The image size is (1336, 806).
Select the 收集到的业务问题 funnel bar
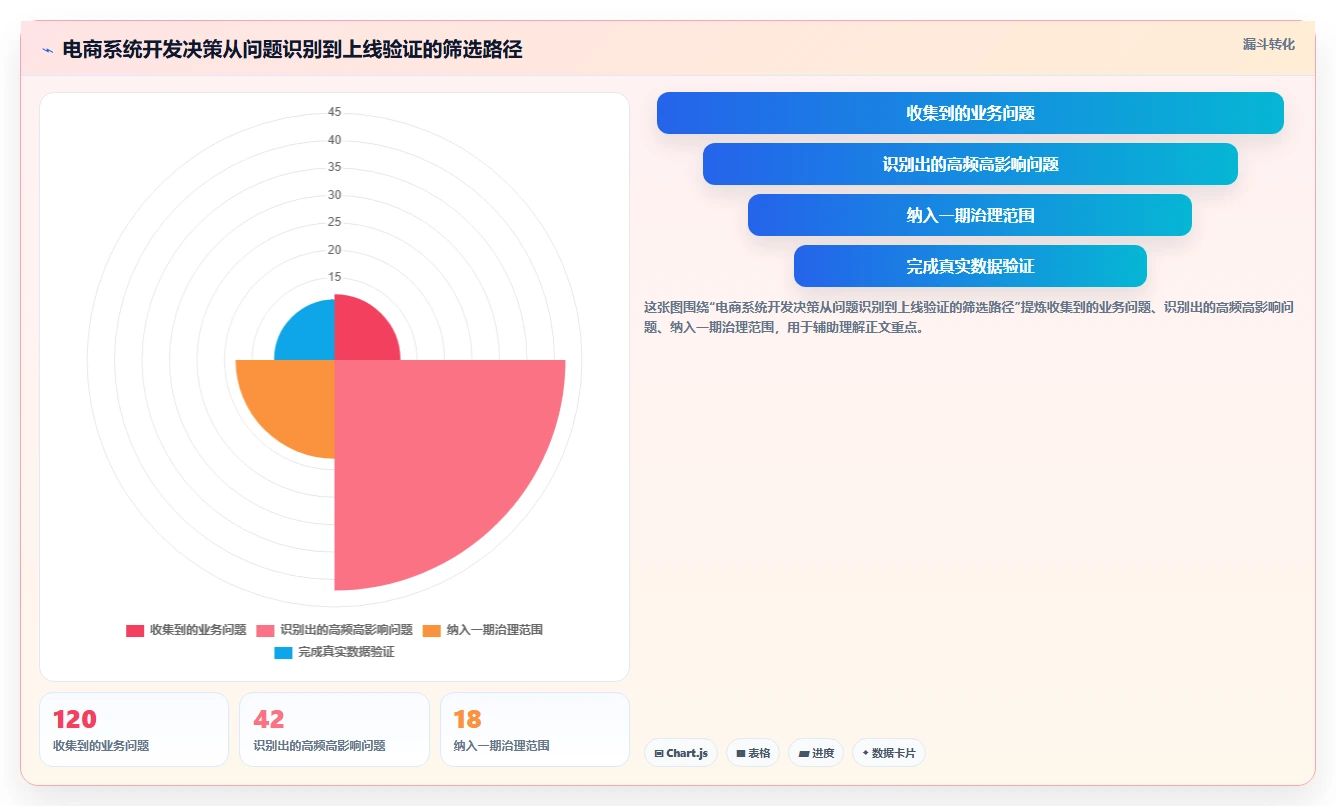[x=970, y=113]
